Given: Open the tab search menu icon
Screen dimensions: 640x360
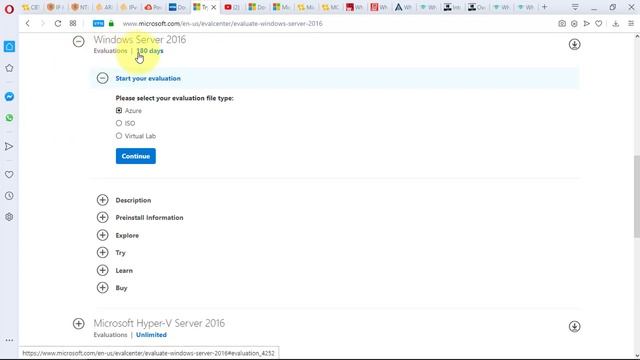Looking at the screenshot, I should coord(575,7).
